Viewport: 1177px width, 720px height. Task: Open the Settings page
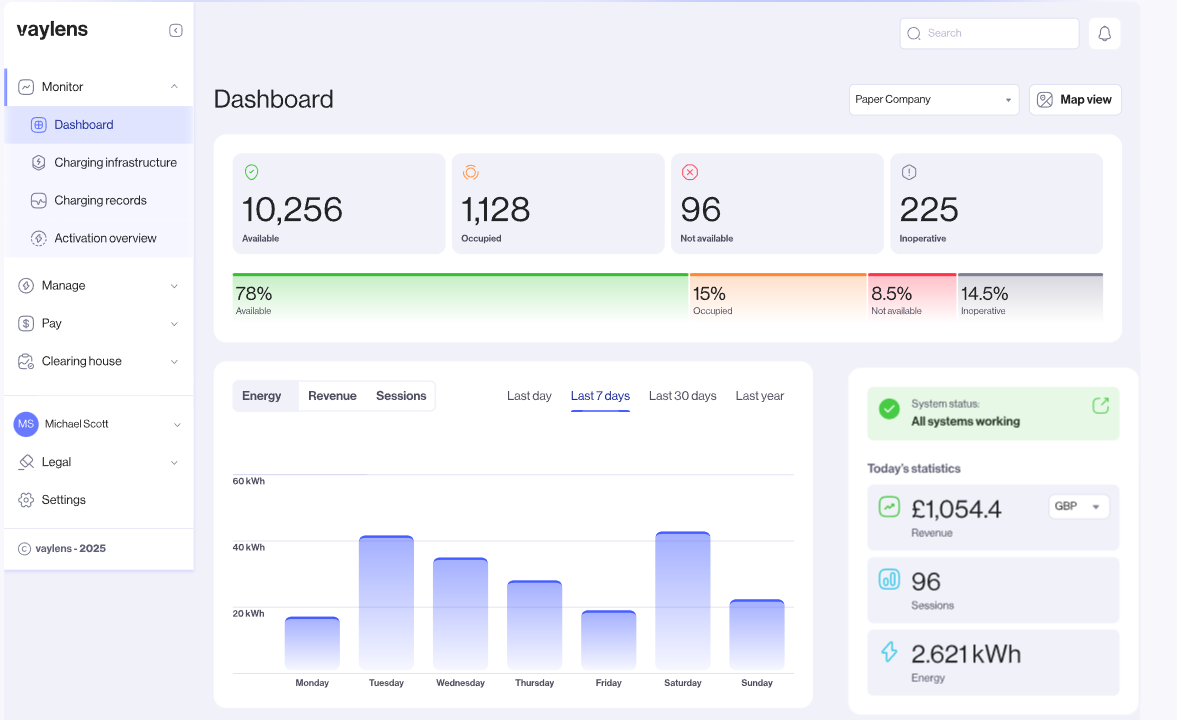(99, 500)
